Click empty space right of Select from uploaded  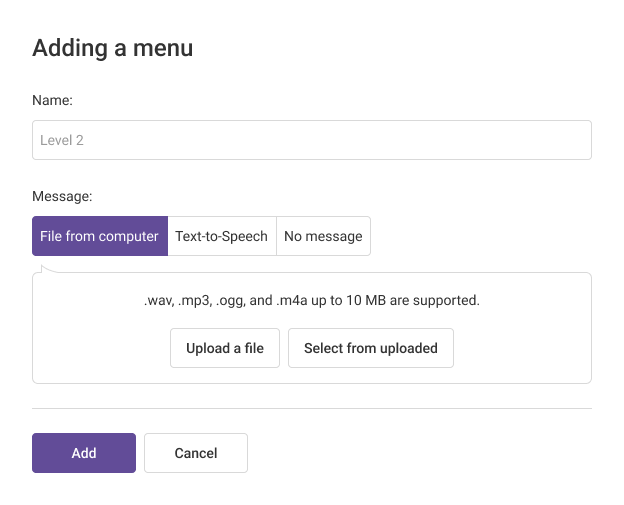(x=520, y=348)
